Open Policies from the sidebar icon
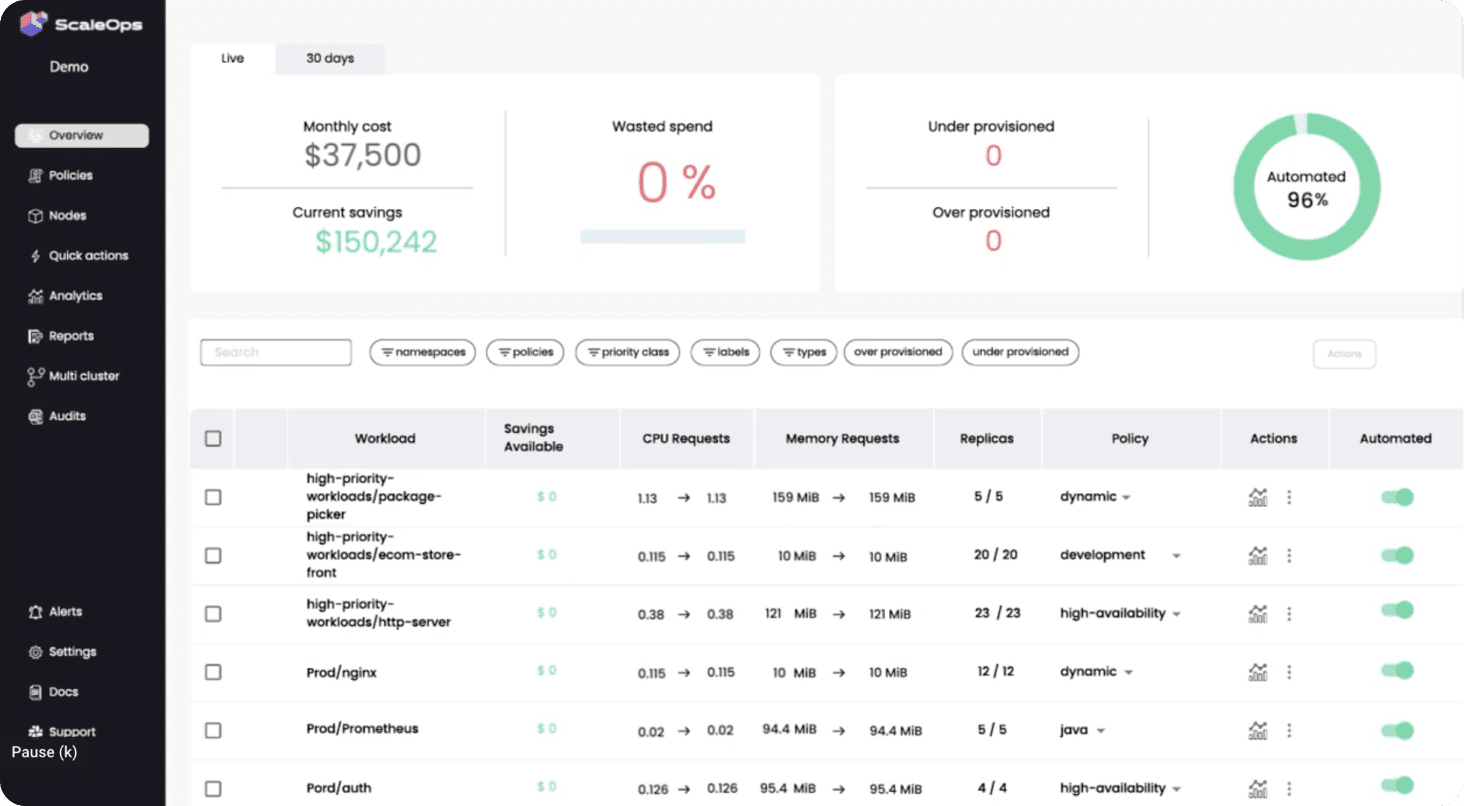 36,176
